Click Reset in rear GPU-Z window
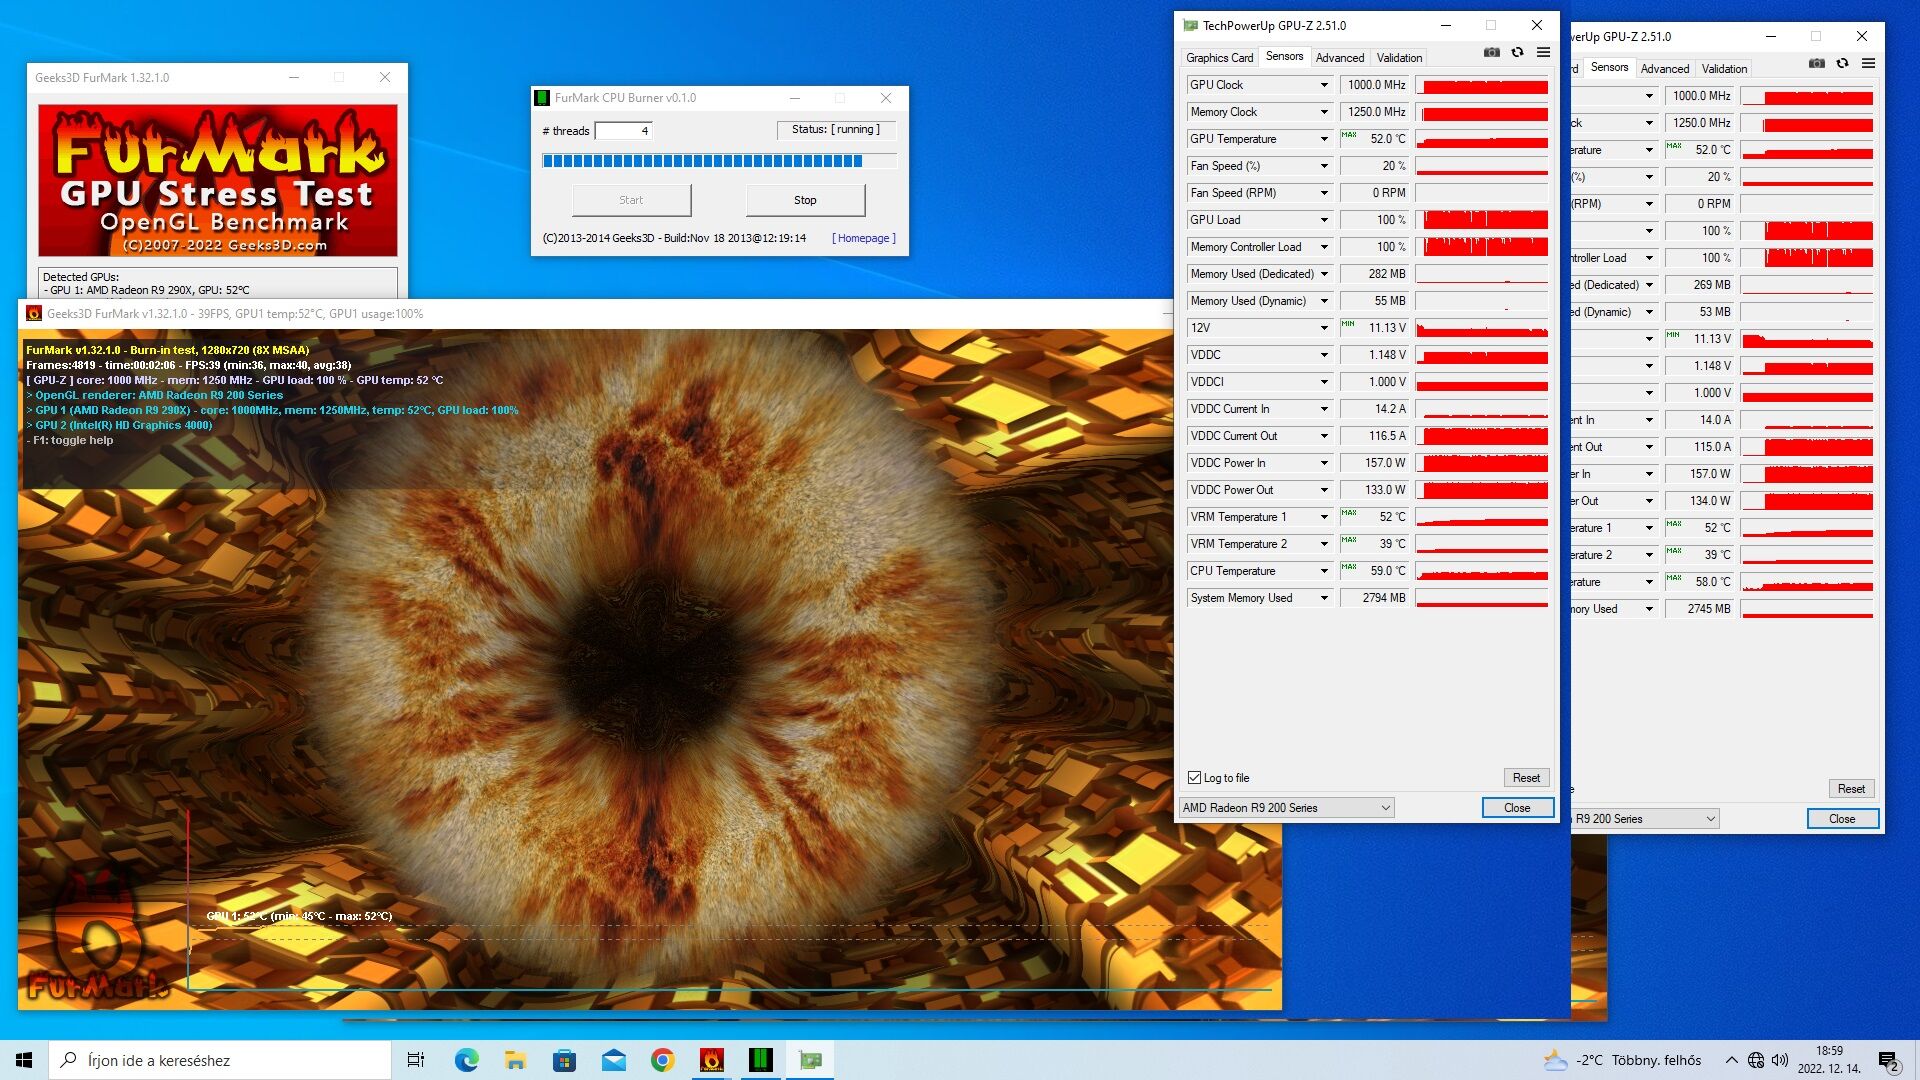Image resolution: width=1920 pixels, height=1080 pixels. pos(1851,789)
